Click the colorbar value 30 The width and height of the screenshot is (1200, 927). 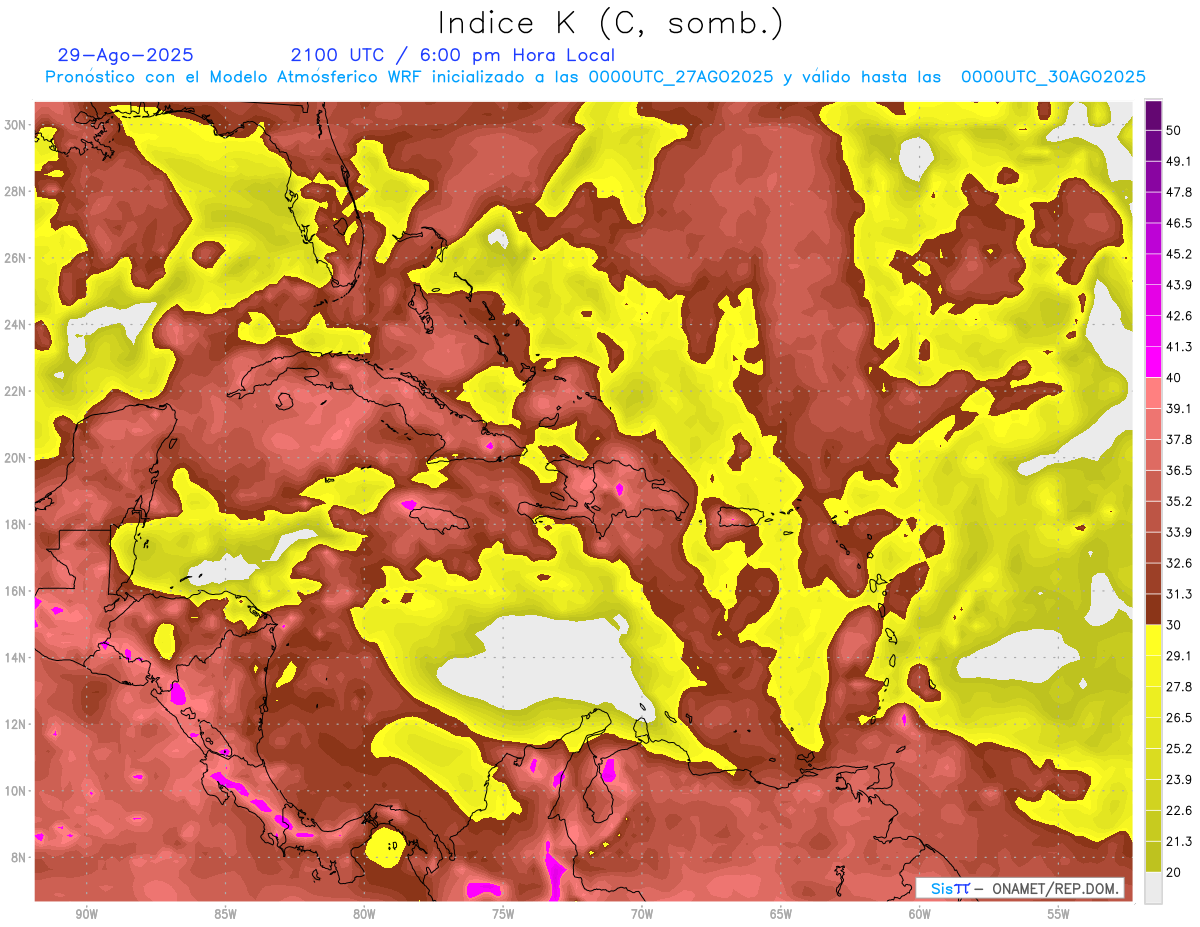coord(1175,625)
